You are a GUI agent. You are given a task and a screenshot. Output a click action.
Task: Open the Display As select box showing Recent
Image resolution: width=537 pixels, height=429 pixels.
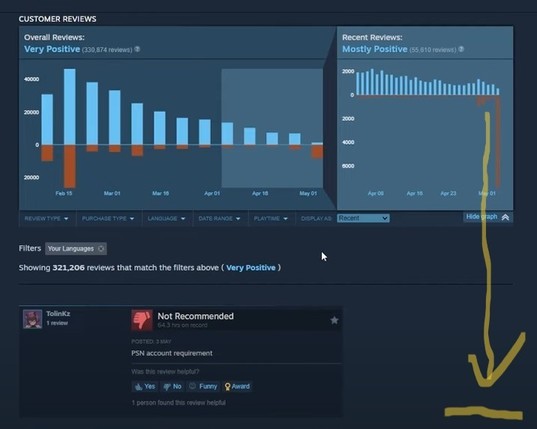(x=363, y=218)
